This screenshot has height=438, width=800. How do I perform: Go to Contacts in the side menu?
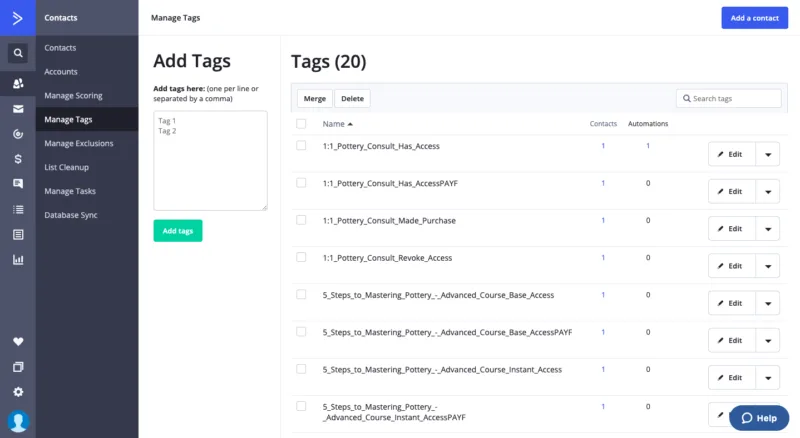(60, 48)
